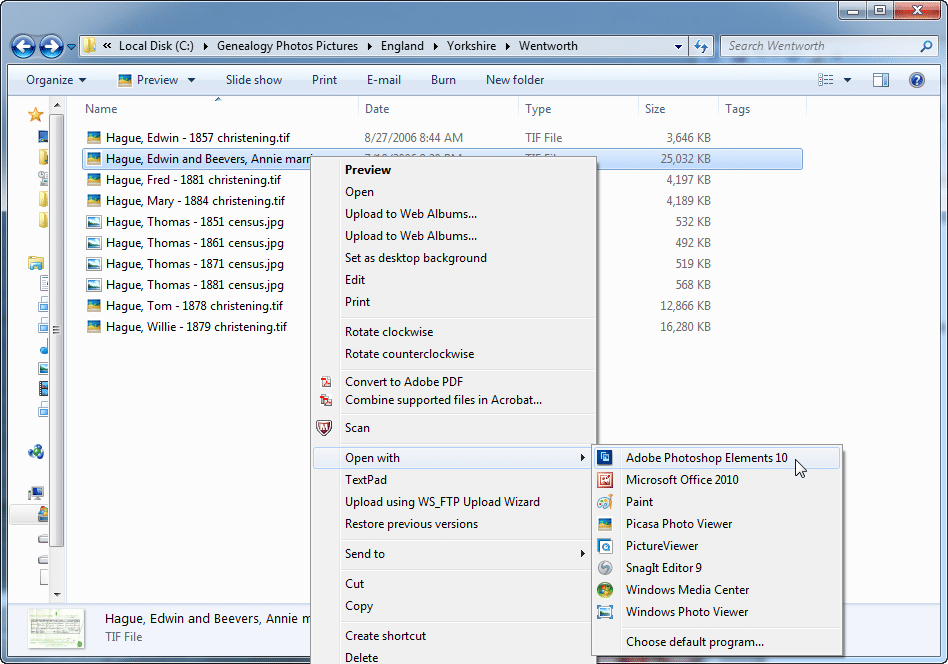This screenshot has height=664, width=948.
Task: Click the Windows Media Center icon
Action: pyautogui.click(x=605, y=590)
